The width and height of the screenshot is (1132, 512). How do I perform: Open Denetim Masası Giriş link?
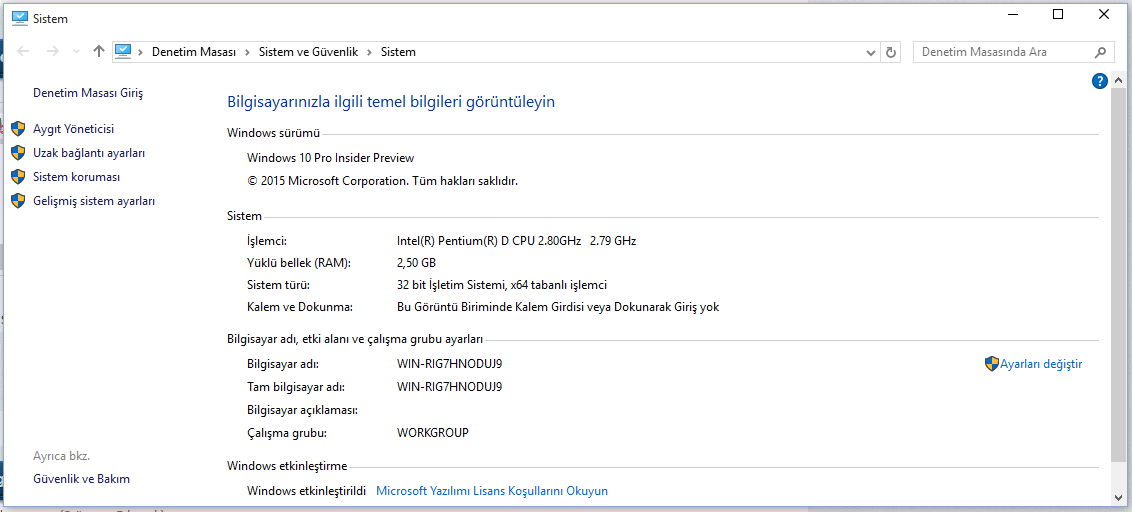tap(88, 93)
